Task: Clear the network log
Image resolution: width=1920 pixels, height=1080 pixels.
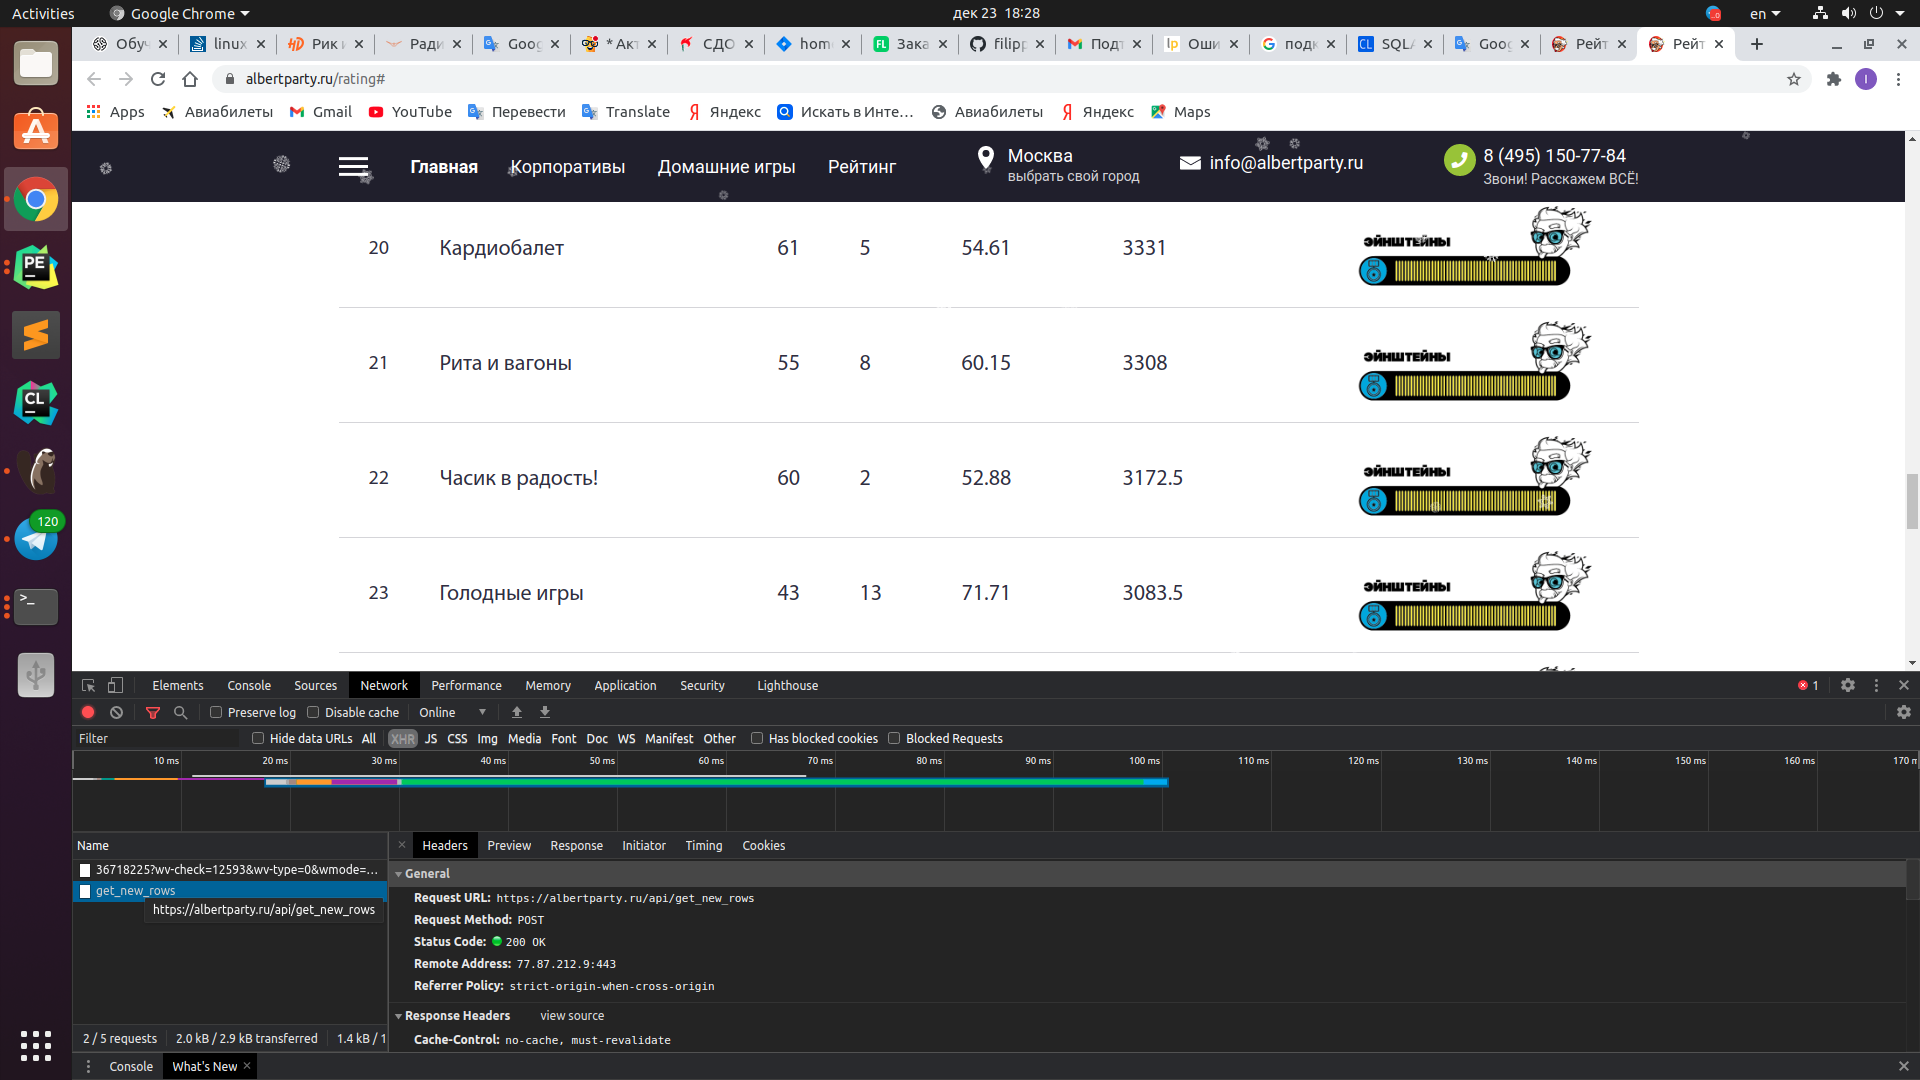Action: pos(116,712)
